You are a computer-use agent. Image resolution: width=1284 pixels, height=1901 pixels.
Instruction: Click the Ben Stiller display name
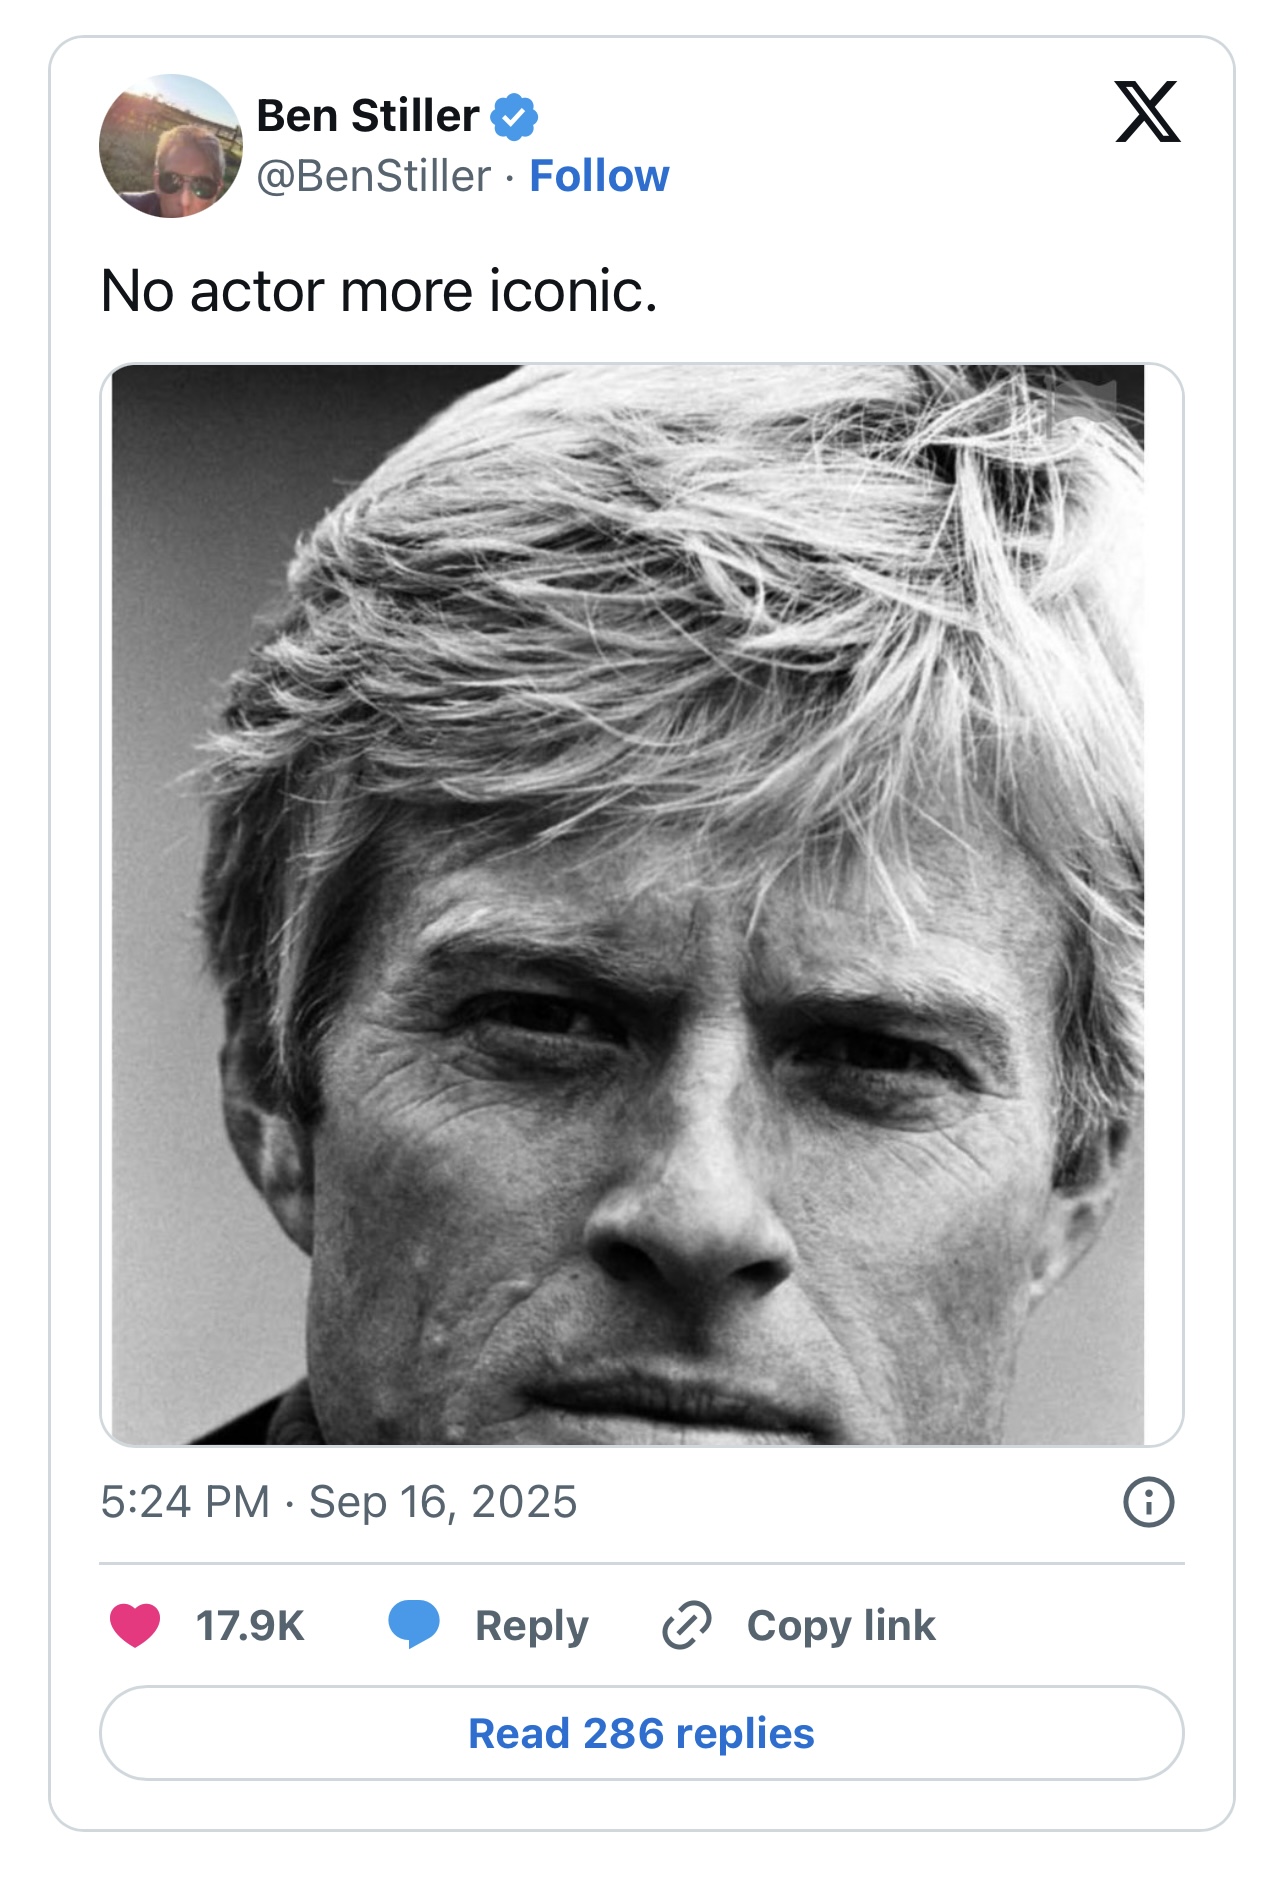pos(368,116)
